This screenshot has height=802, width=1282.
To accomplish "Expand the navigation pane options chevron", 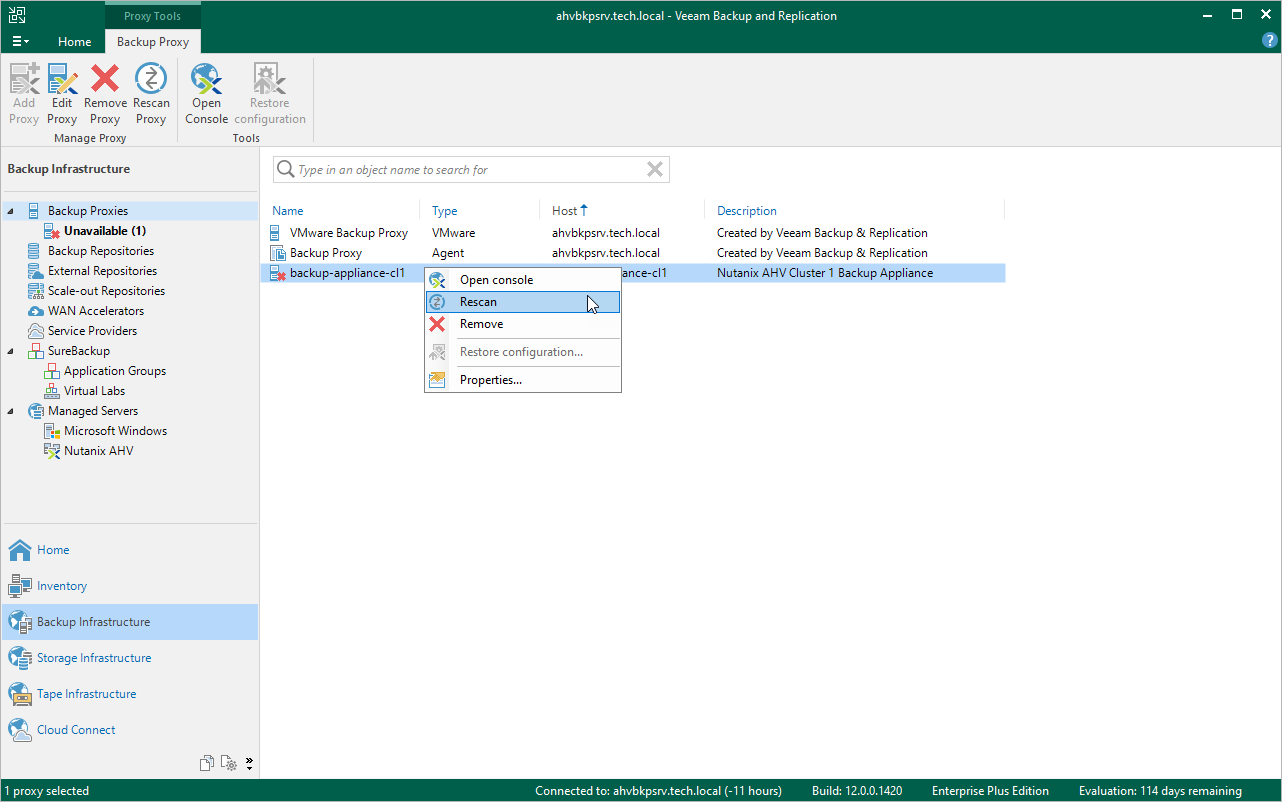I will [x=249, y=763].
